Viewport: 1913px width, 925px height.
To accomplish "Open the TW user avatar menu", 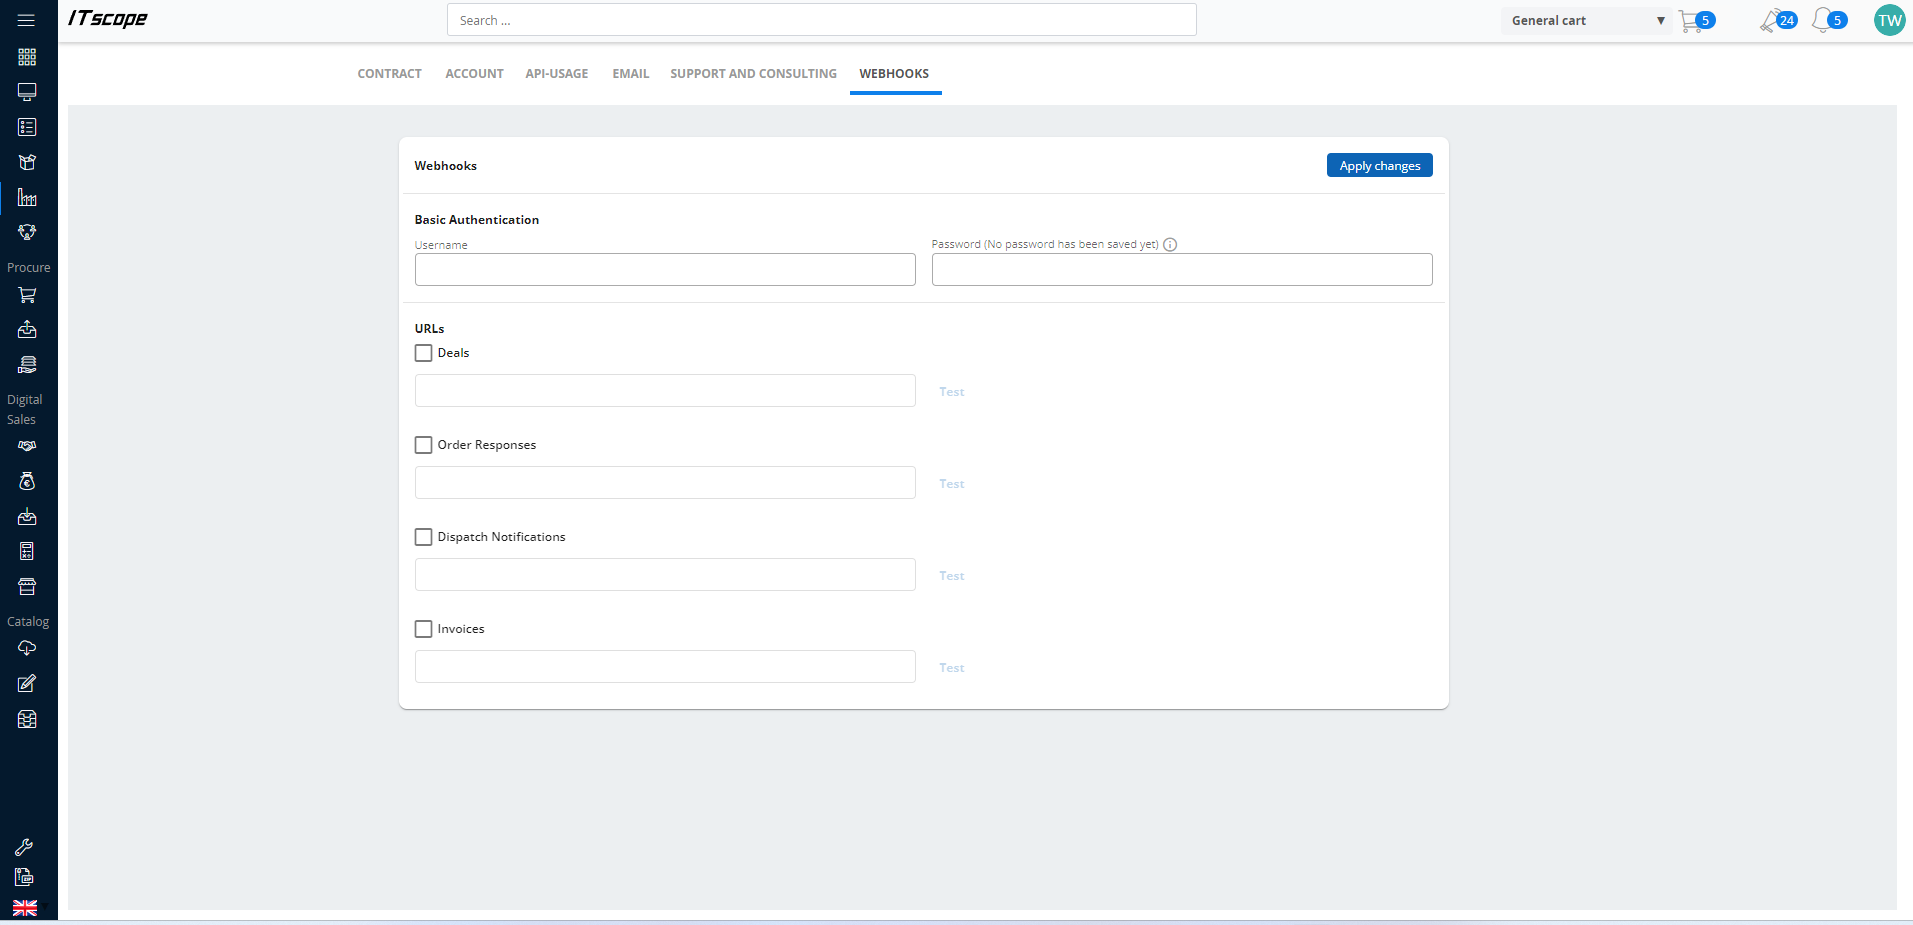I will point(1889,20).
